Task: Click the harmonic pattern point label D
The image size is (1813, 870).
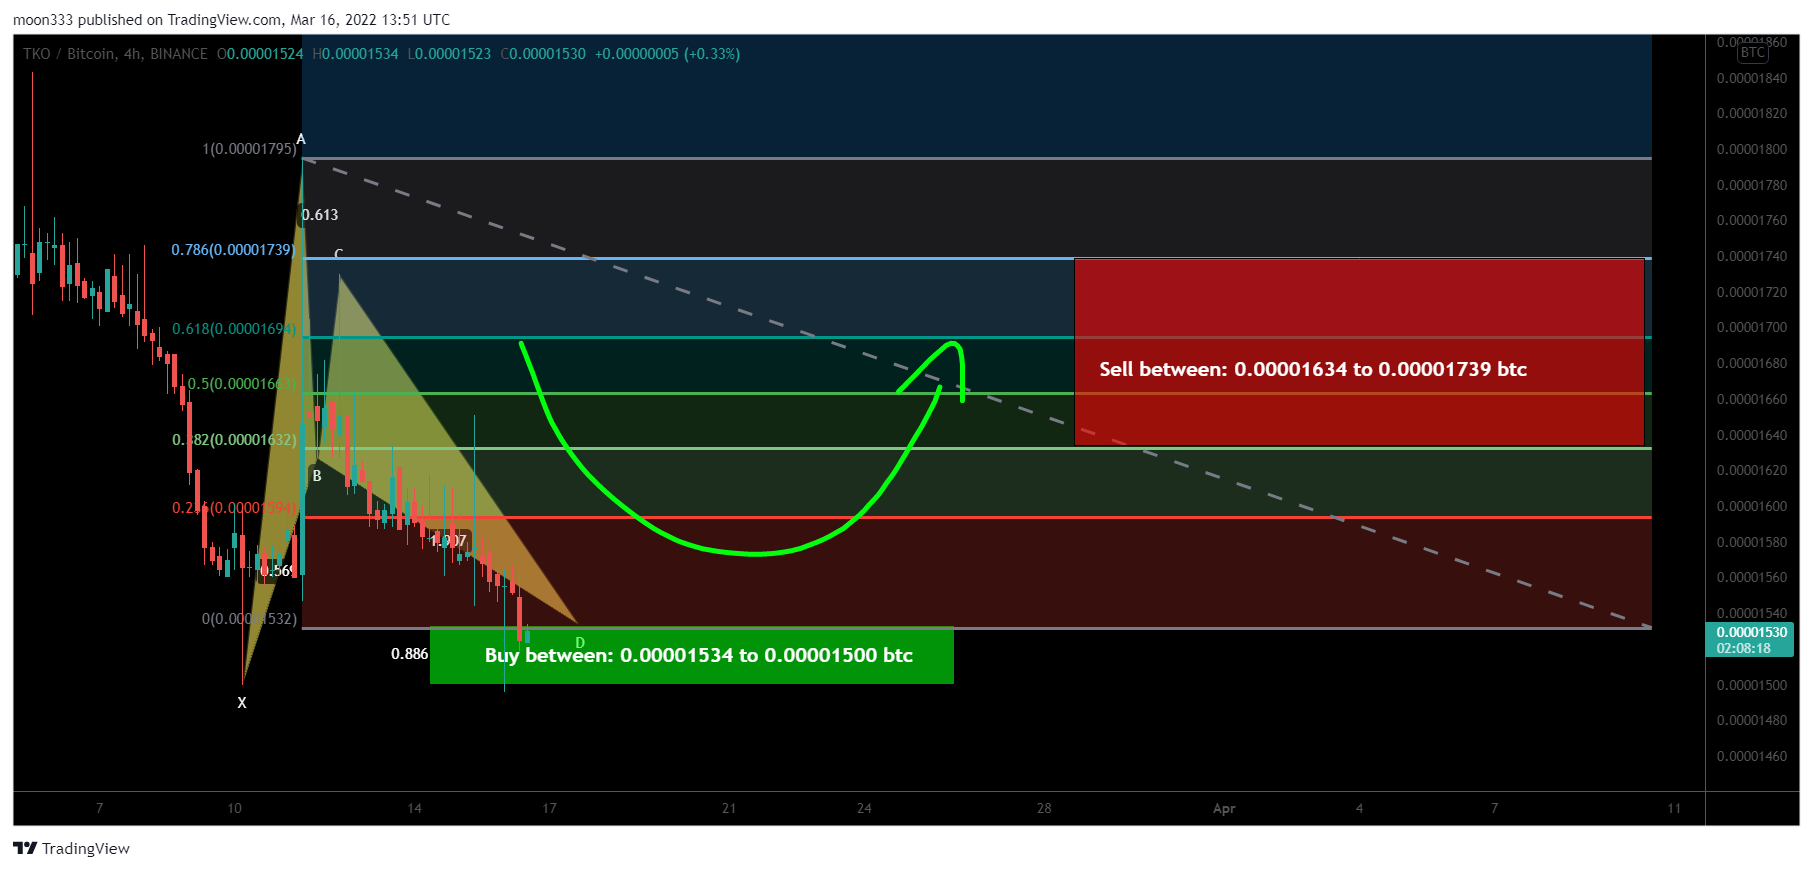Action: coord(580,643)
